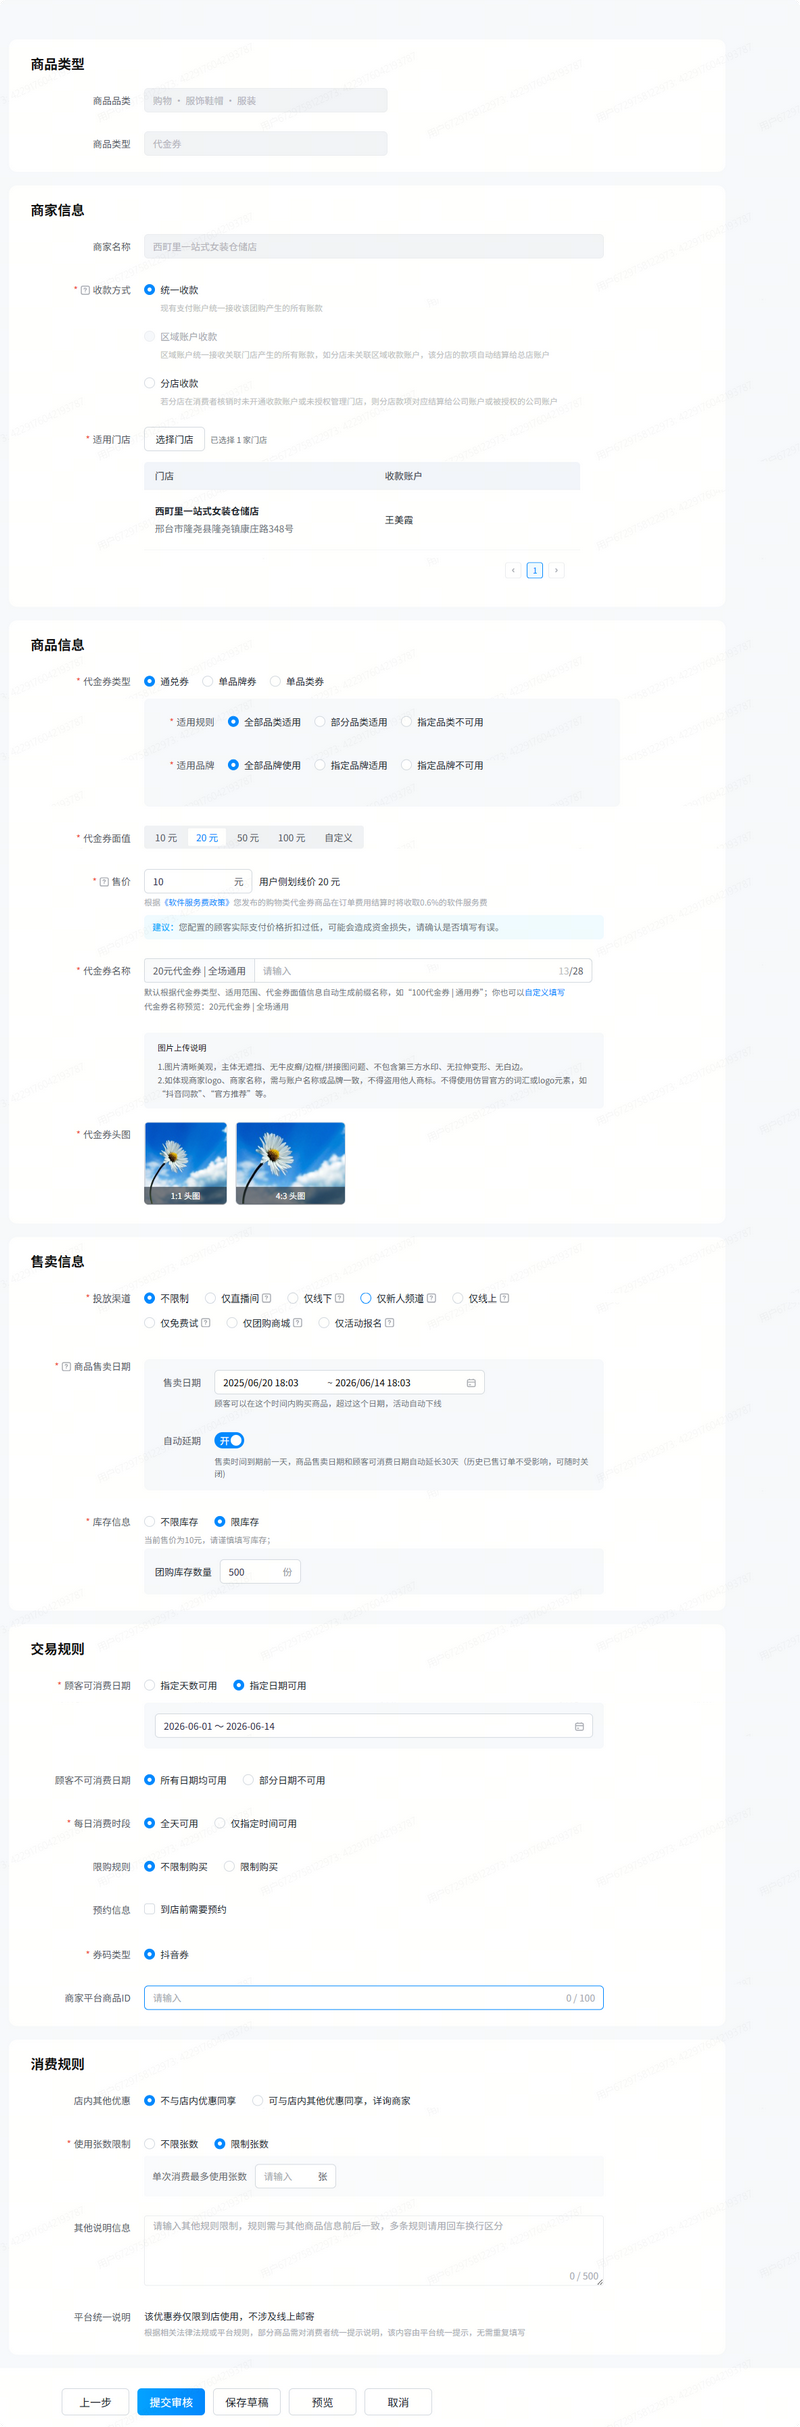Select 10 元 voucher face value
800x2427 pixels.
tap(166, 838)
